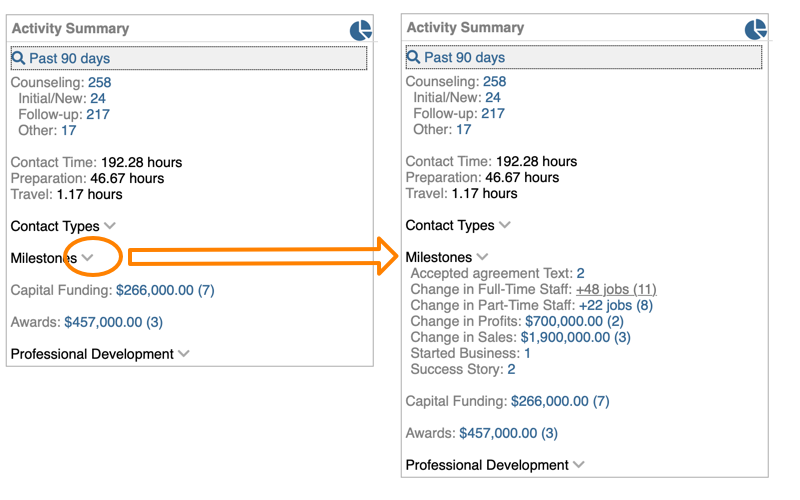
Task: Open Counseling total 258 in left panel
Action: 99,82
